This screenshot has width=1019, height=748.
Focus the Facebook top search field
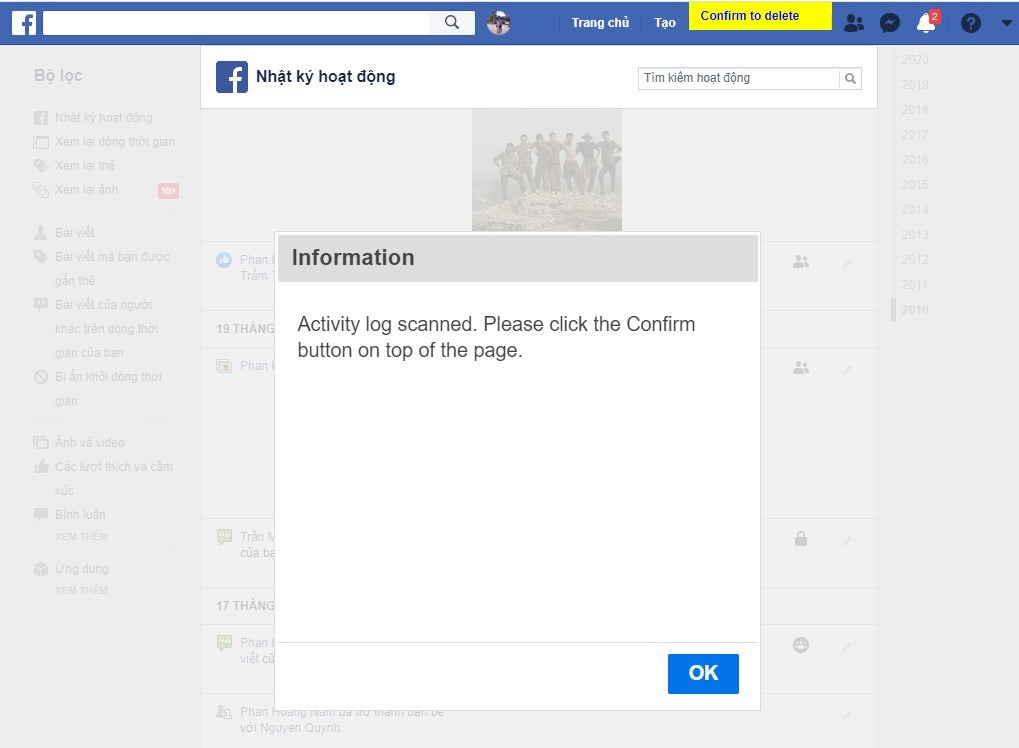(x=237, y=23)
